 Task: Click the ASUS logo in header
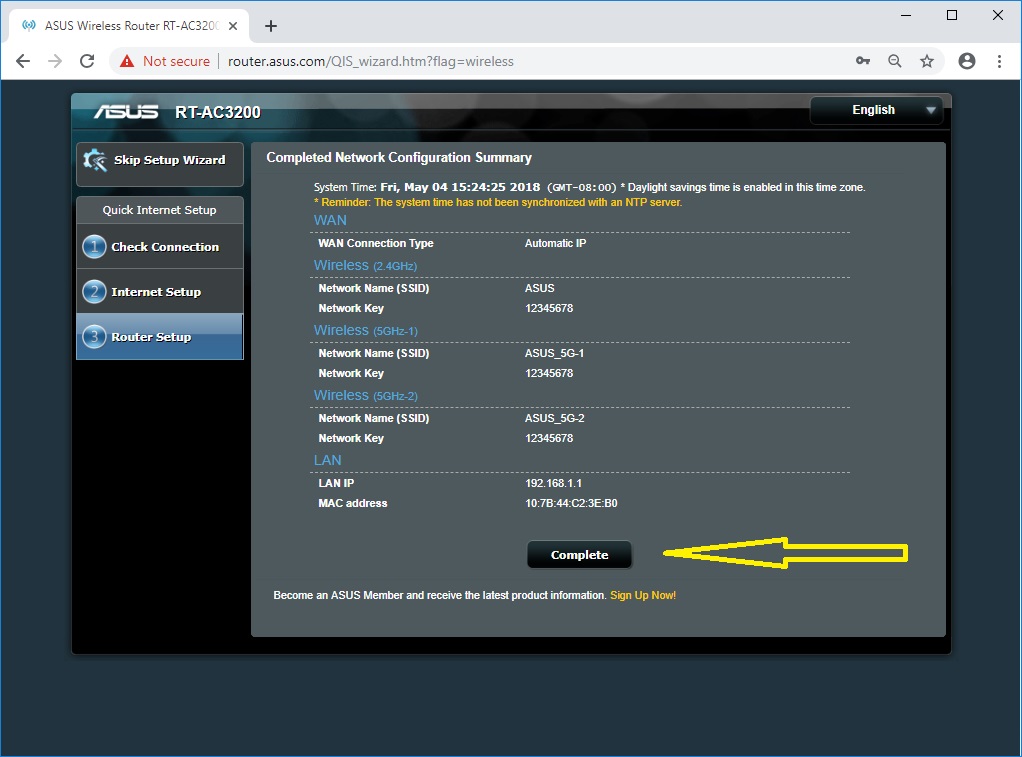126,112
